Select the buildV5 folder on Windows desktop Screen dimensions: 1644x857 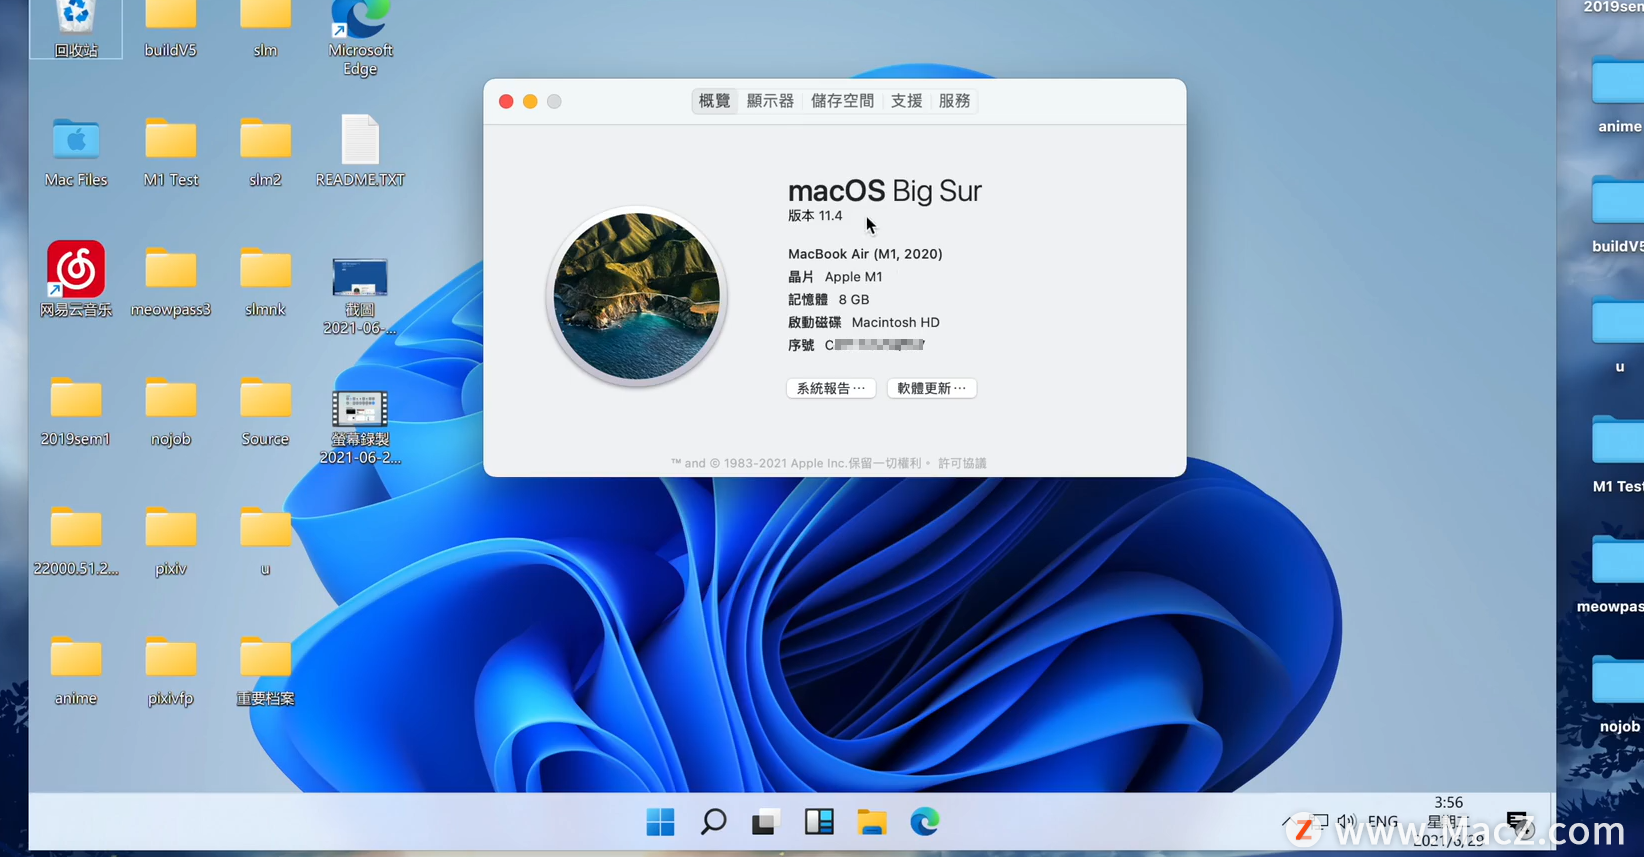tap(170, 28)
